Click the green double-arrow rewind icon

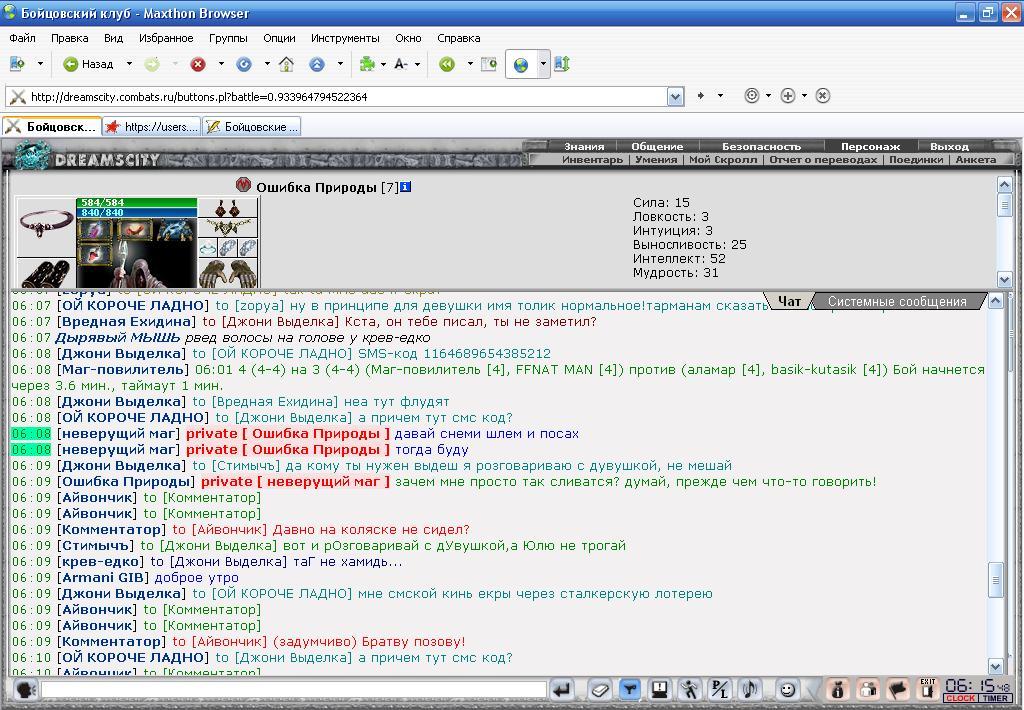[x=447, y=64]
